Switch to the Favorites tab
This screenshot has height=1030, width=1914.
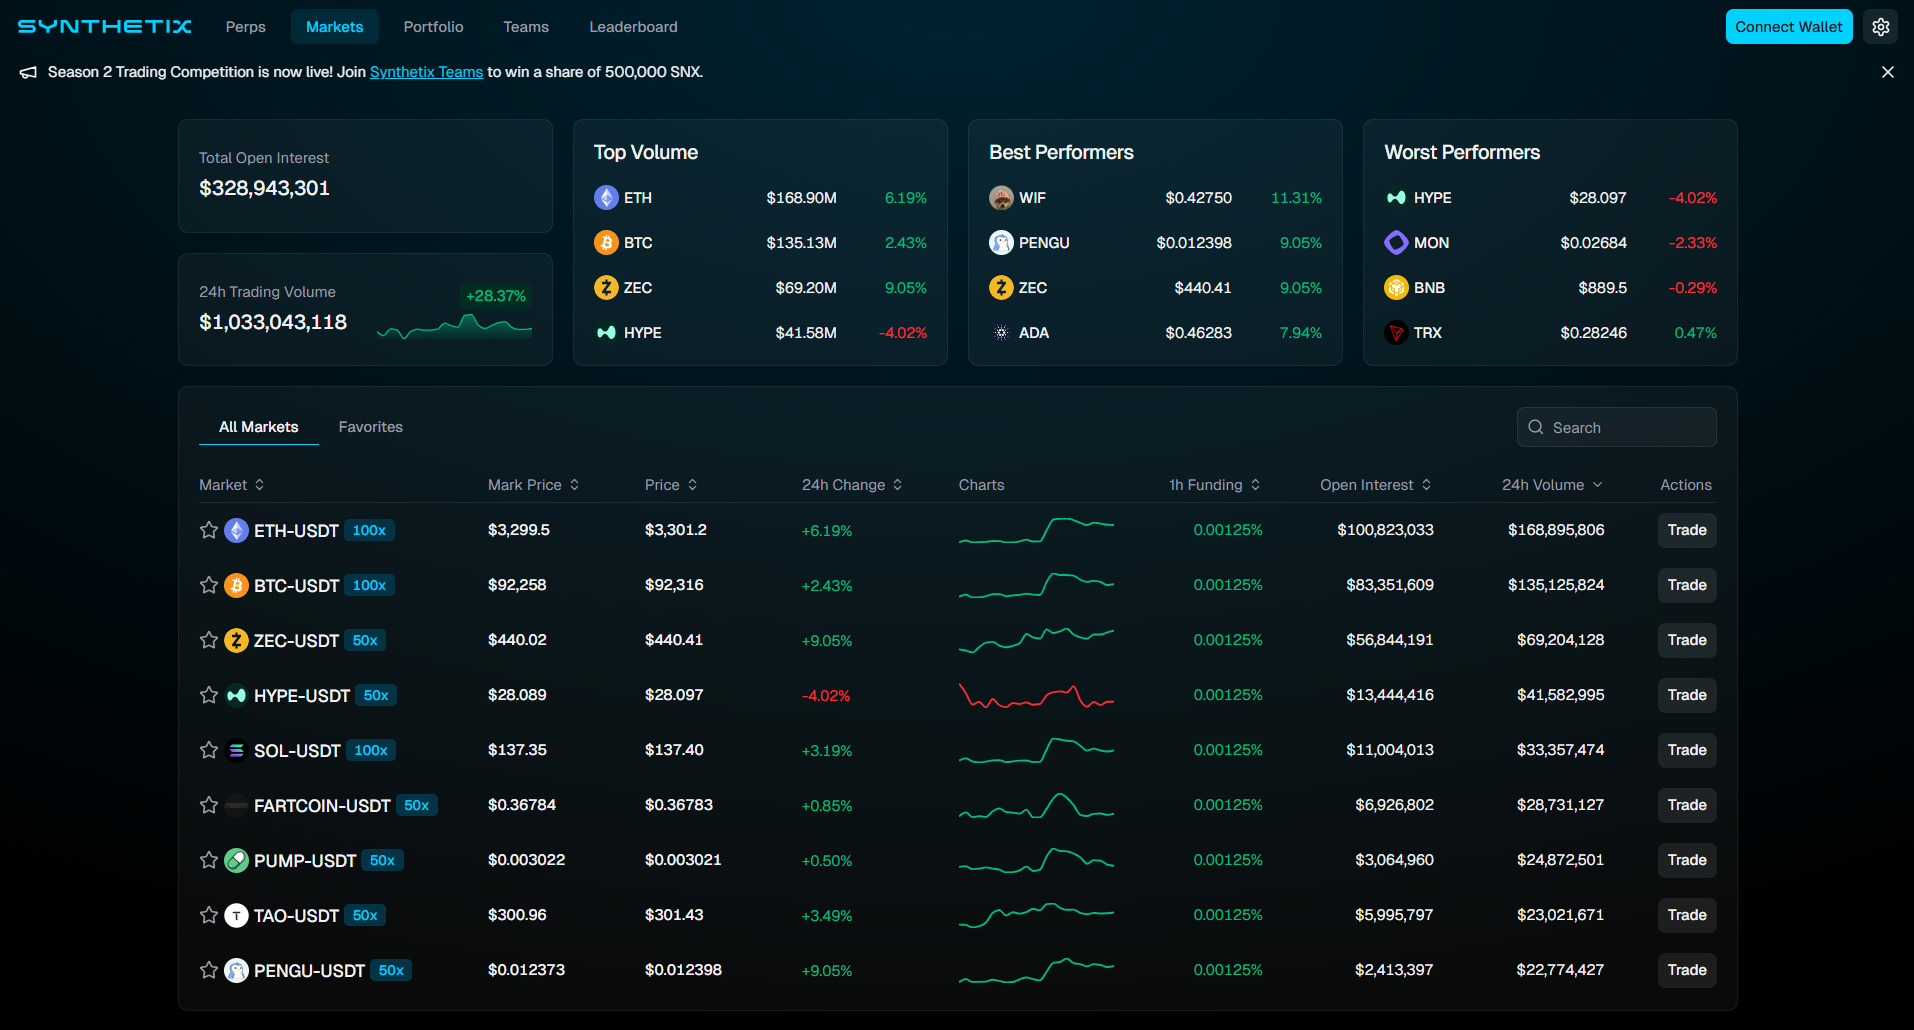tap(370, 427)
